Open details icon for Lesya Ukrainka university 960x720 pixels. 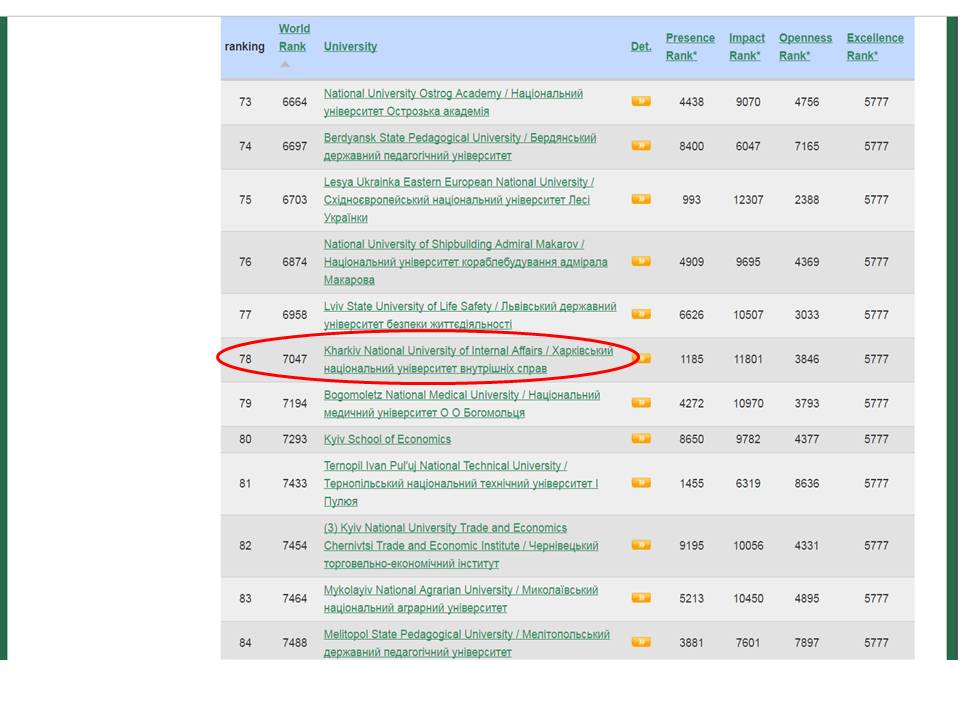pyautogui.click(x=641, y=199)
